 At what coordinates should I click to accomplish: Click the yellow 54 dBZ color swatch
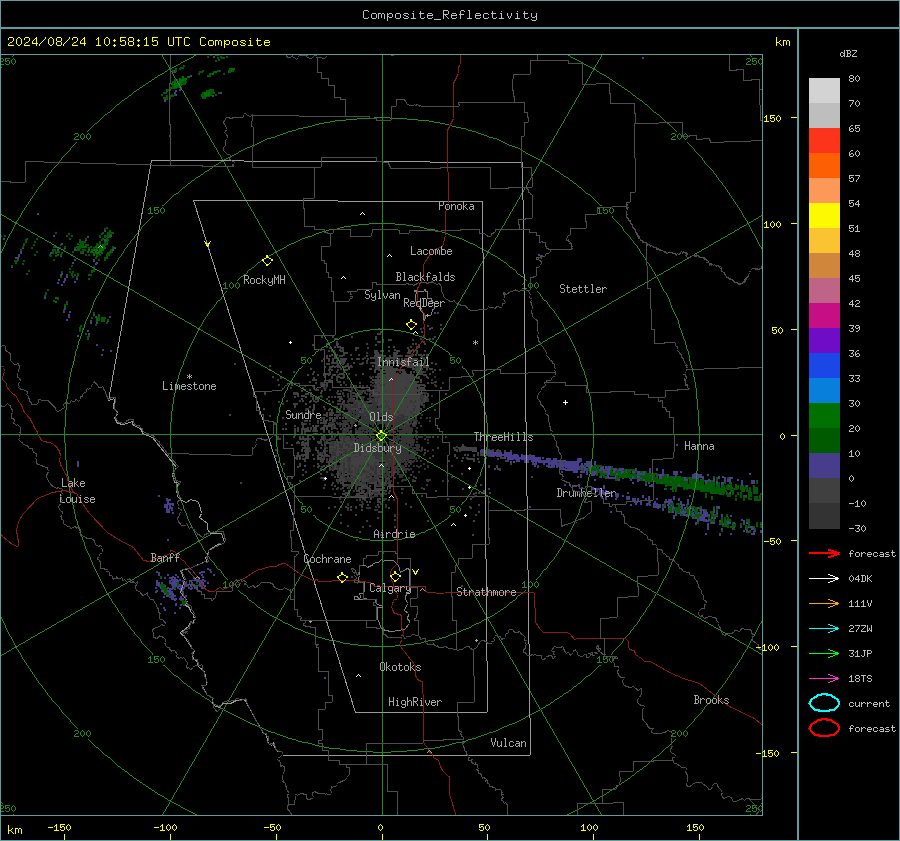pyautogui.click(x=824, y=216)
